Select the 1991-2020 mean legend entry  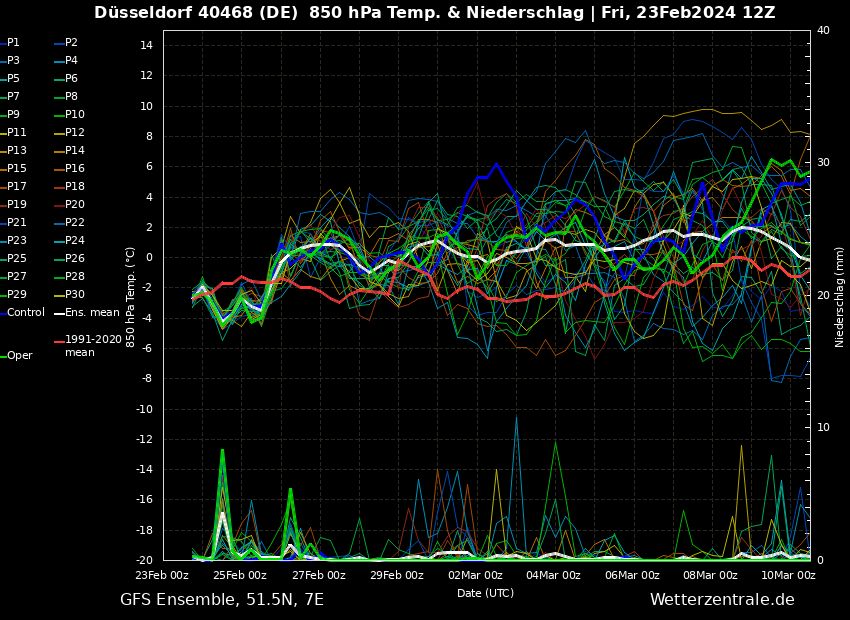click(x=93, y=345)
